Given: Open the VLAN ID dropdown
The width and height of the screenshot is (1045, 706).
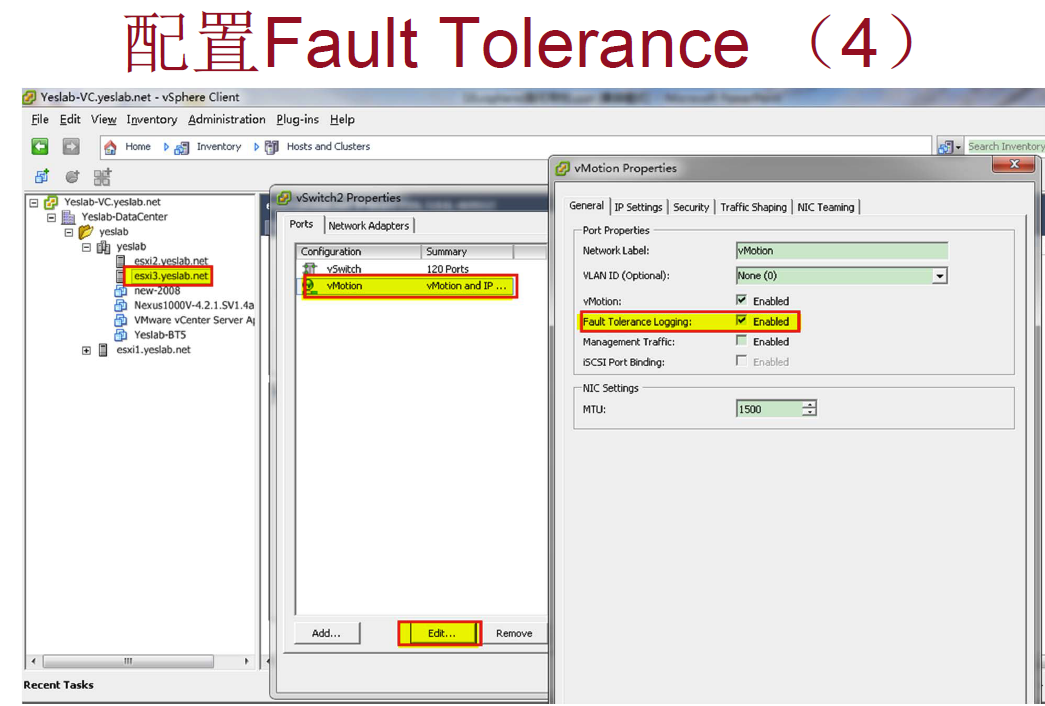Looking at the screenshot, I should (x=939, y=275).
